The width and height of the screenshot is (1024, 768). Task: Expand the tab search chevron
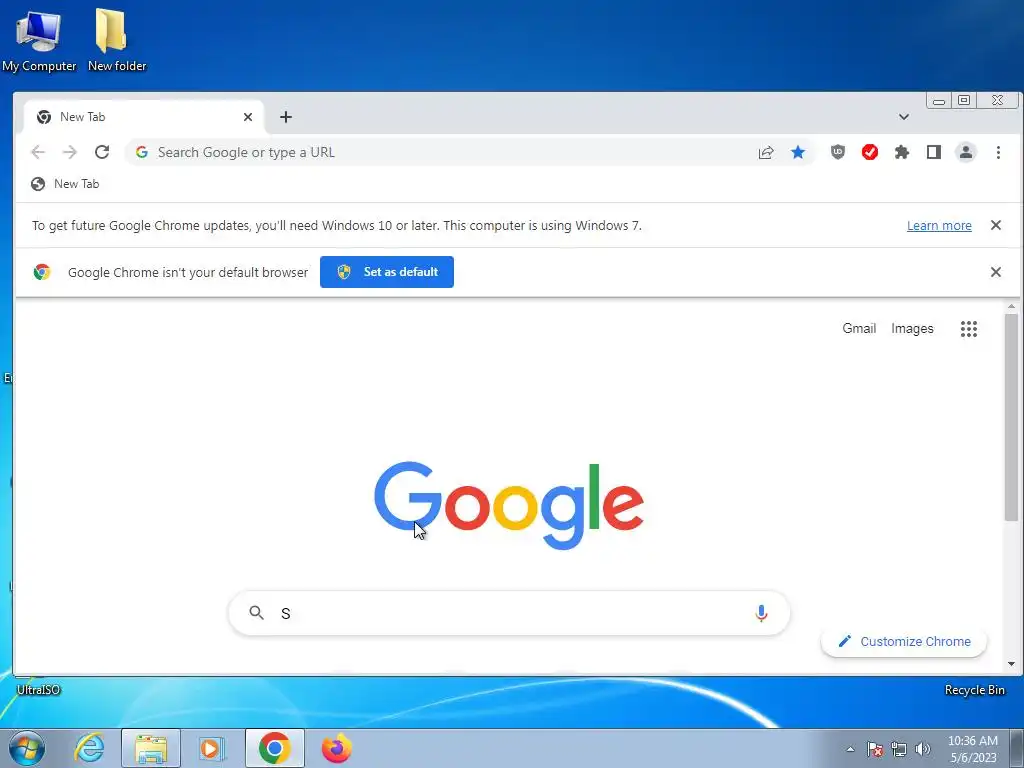click(904, 117)
